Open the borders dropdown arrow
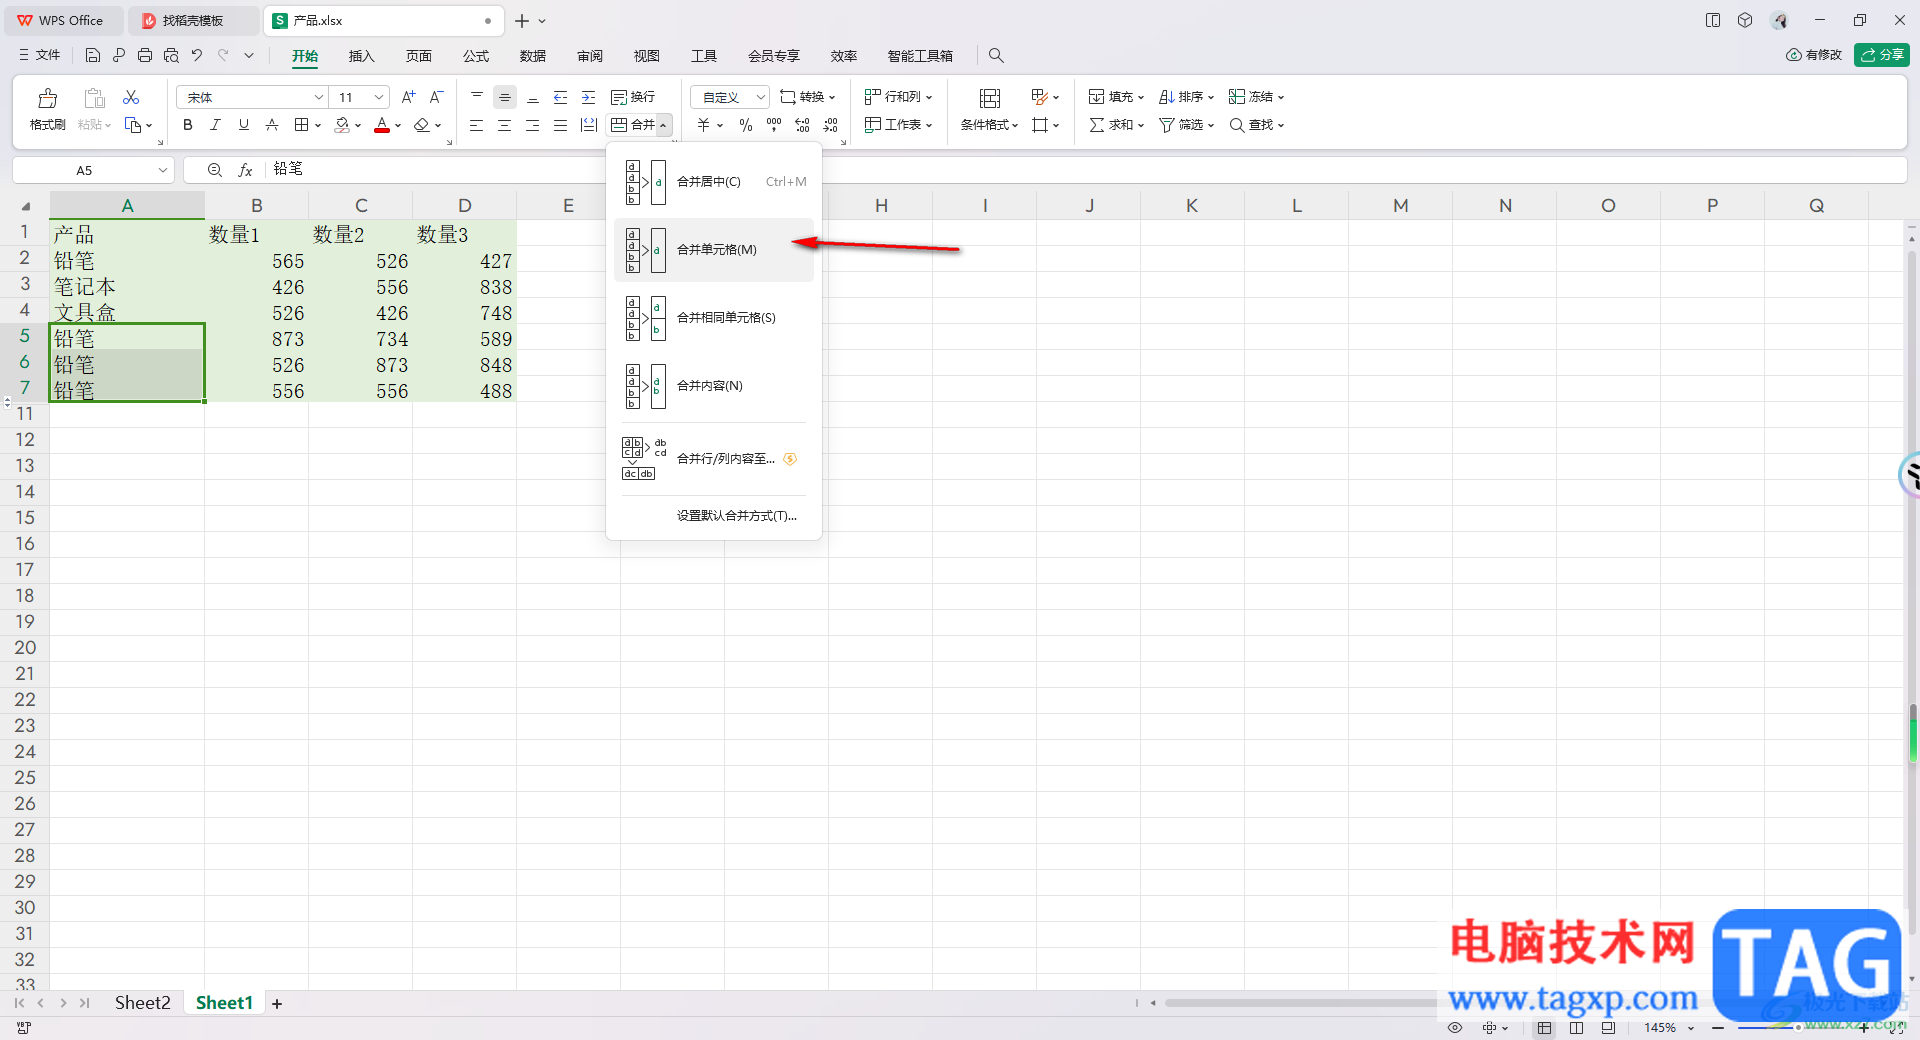The height and width of the screenshot is (1040, 1920). coord(318,125)
